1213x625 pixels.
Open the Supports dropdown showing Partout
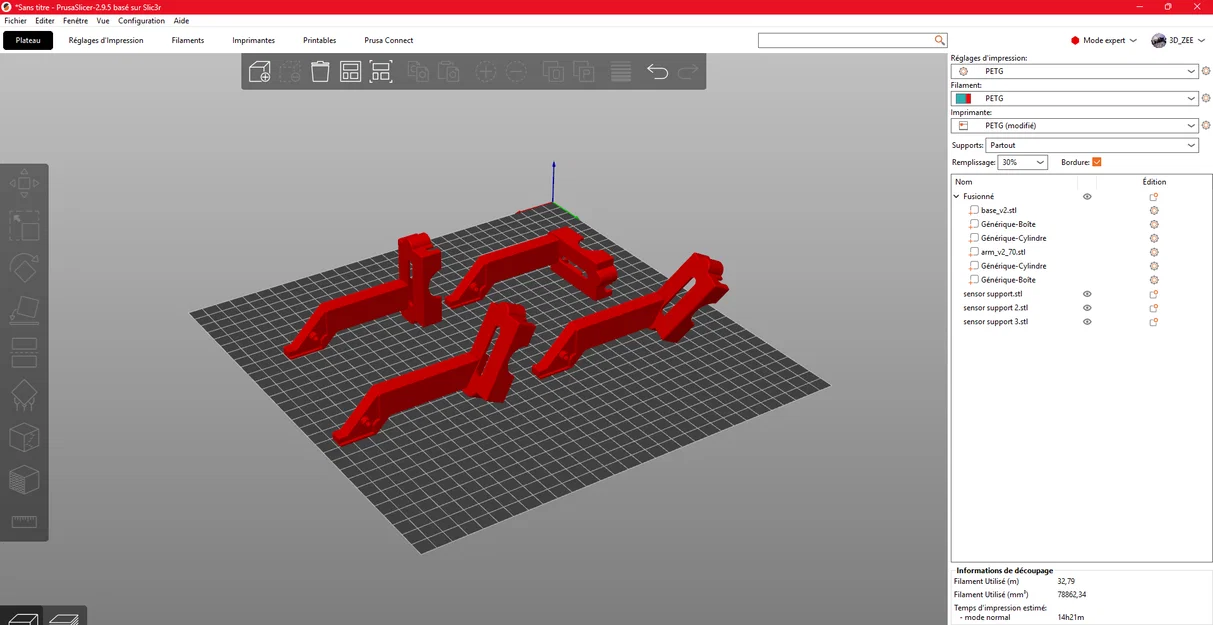(x=1093, y=145)
